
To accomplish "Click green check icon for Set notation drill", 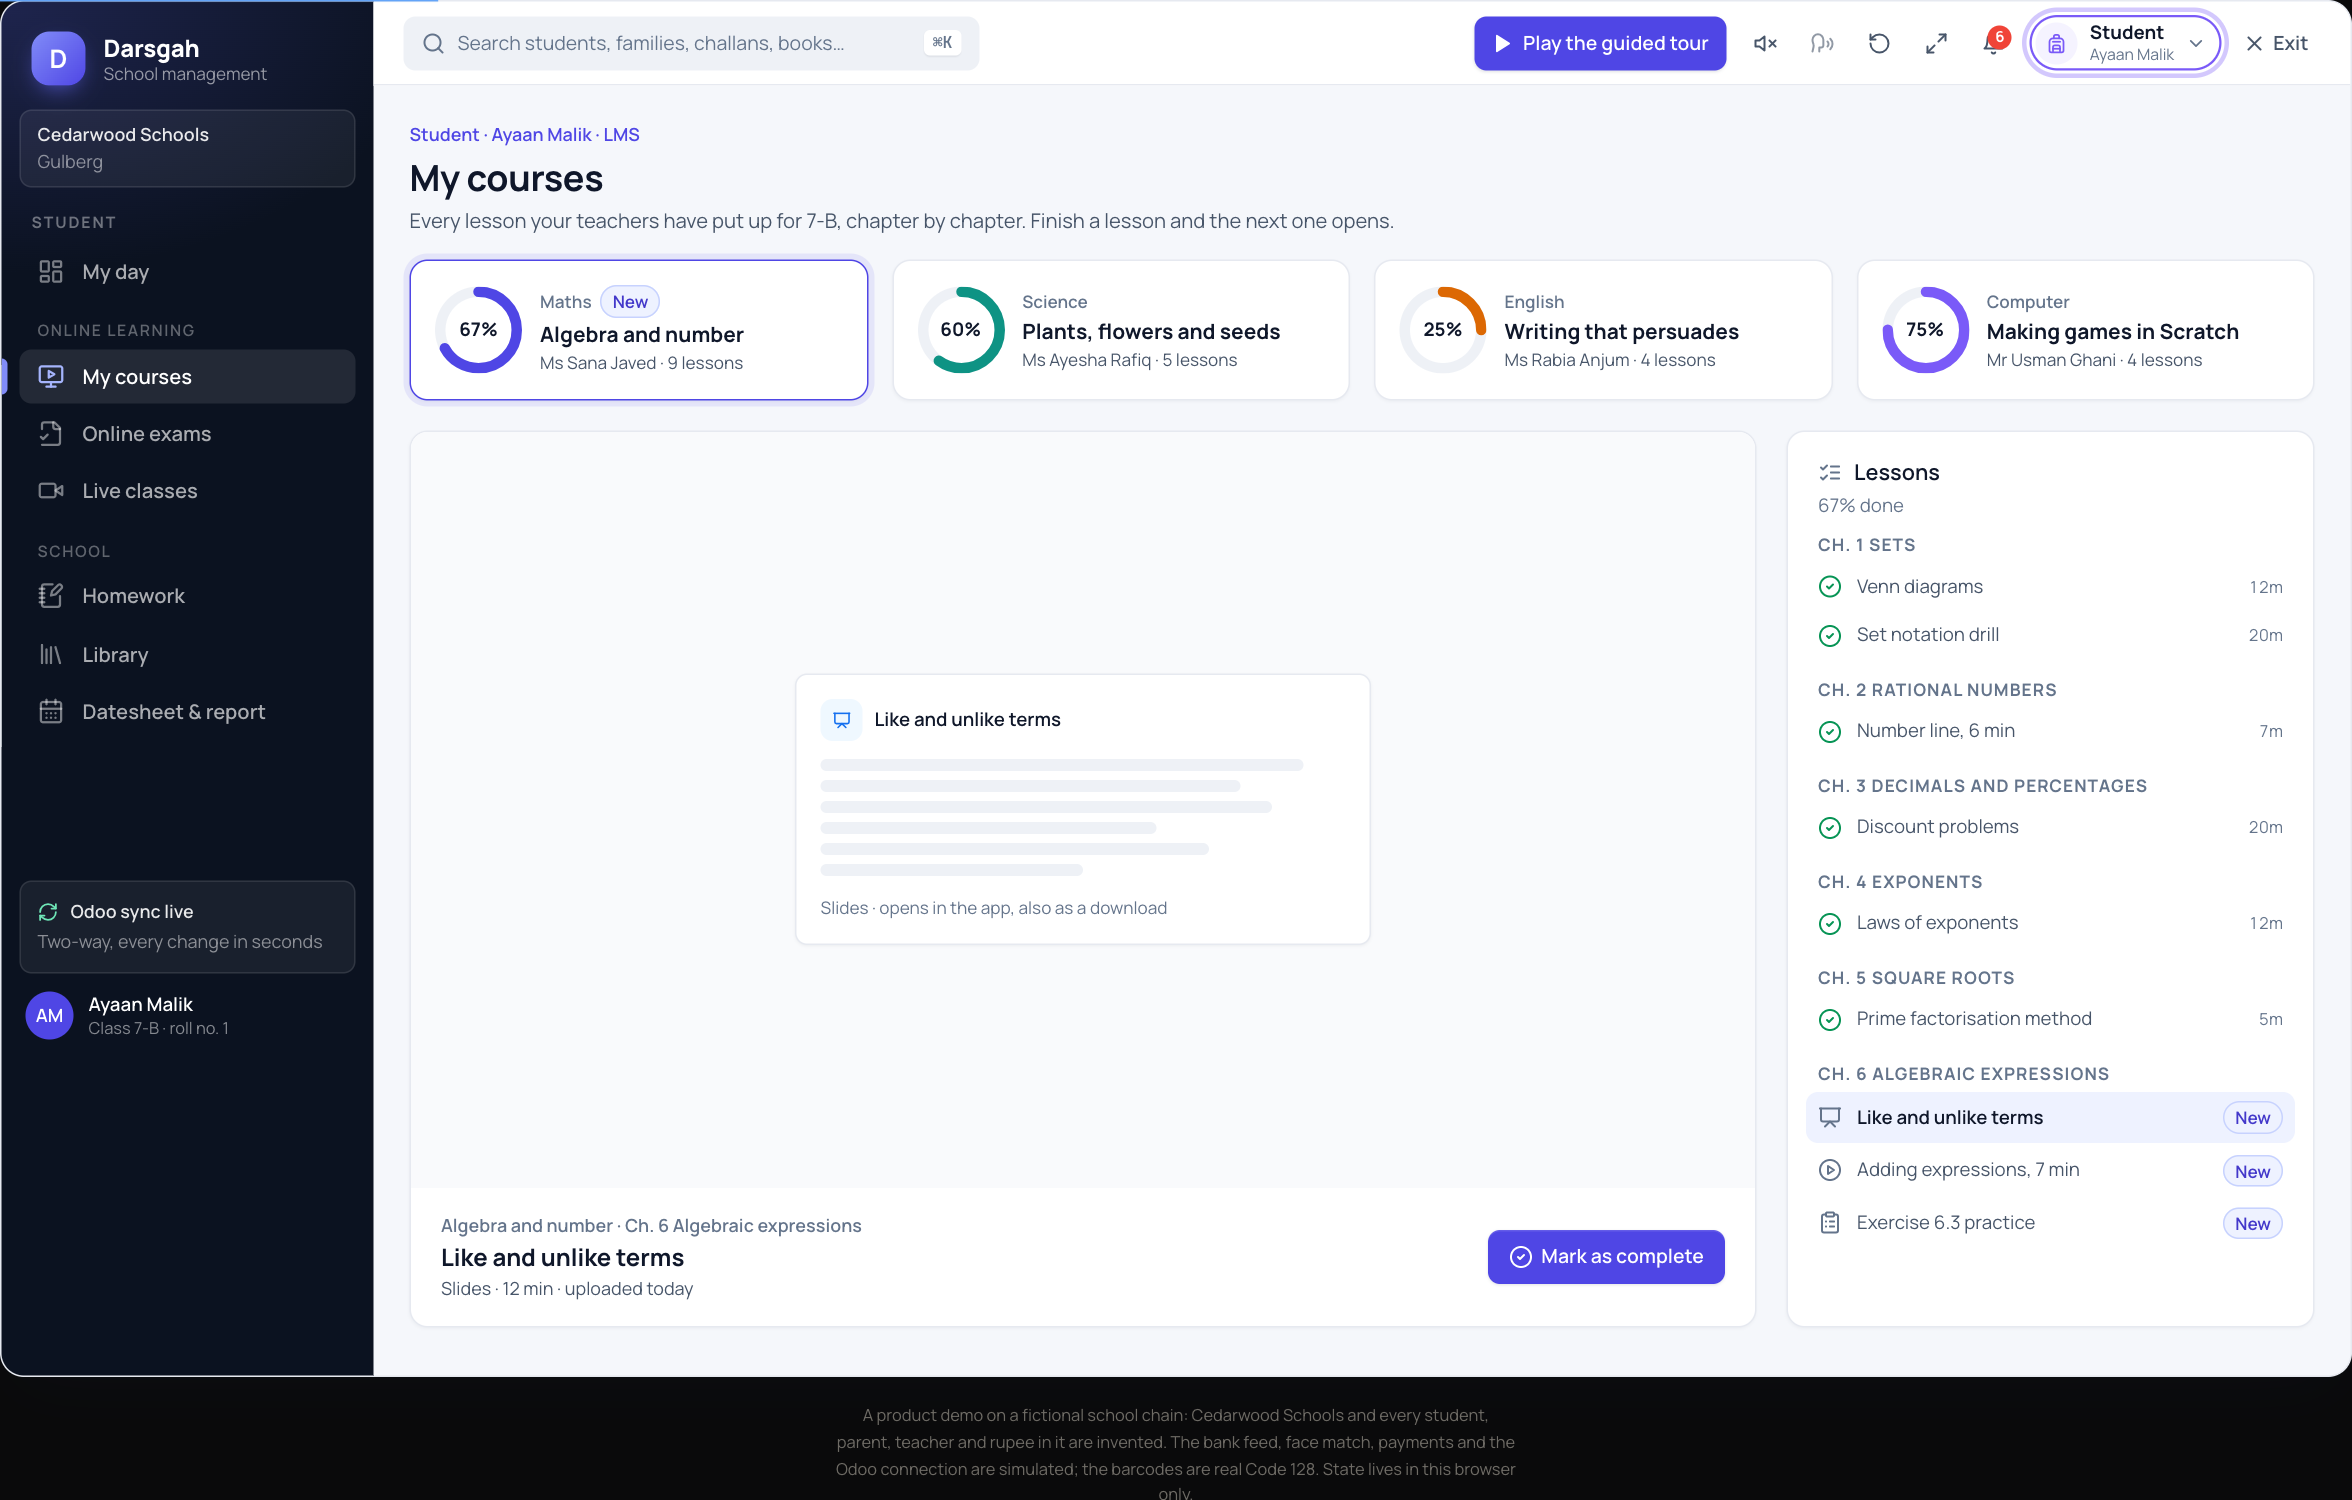I will pos(1830,635).
